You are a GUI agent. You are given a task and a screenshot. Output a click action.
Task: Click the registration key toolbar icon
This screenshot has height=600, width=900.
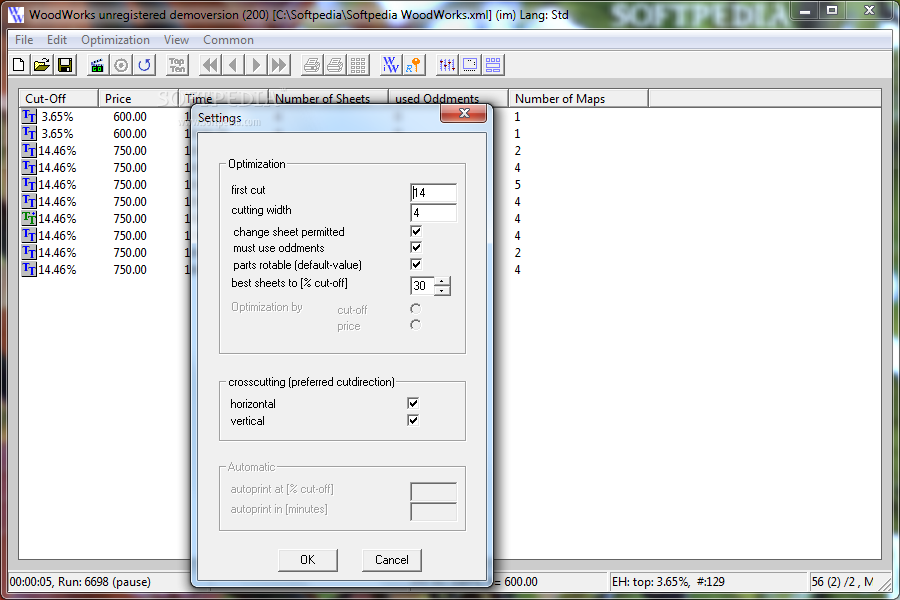click(x=414, y=65)
